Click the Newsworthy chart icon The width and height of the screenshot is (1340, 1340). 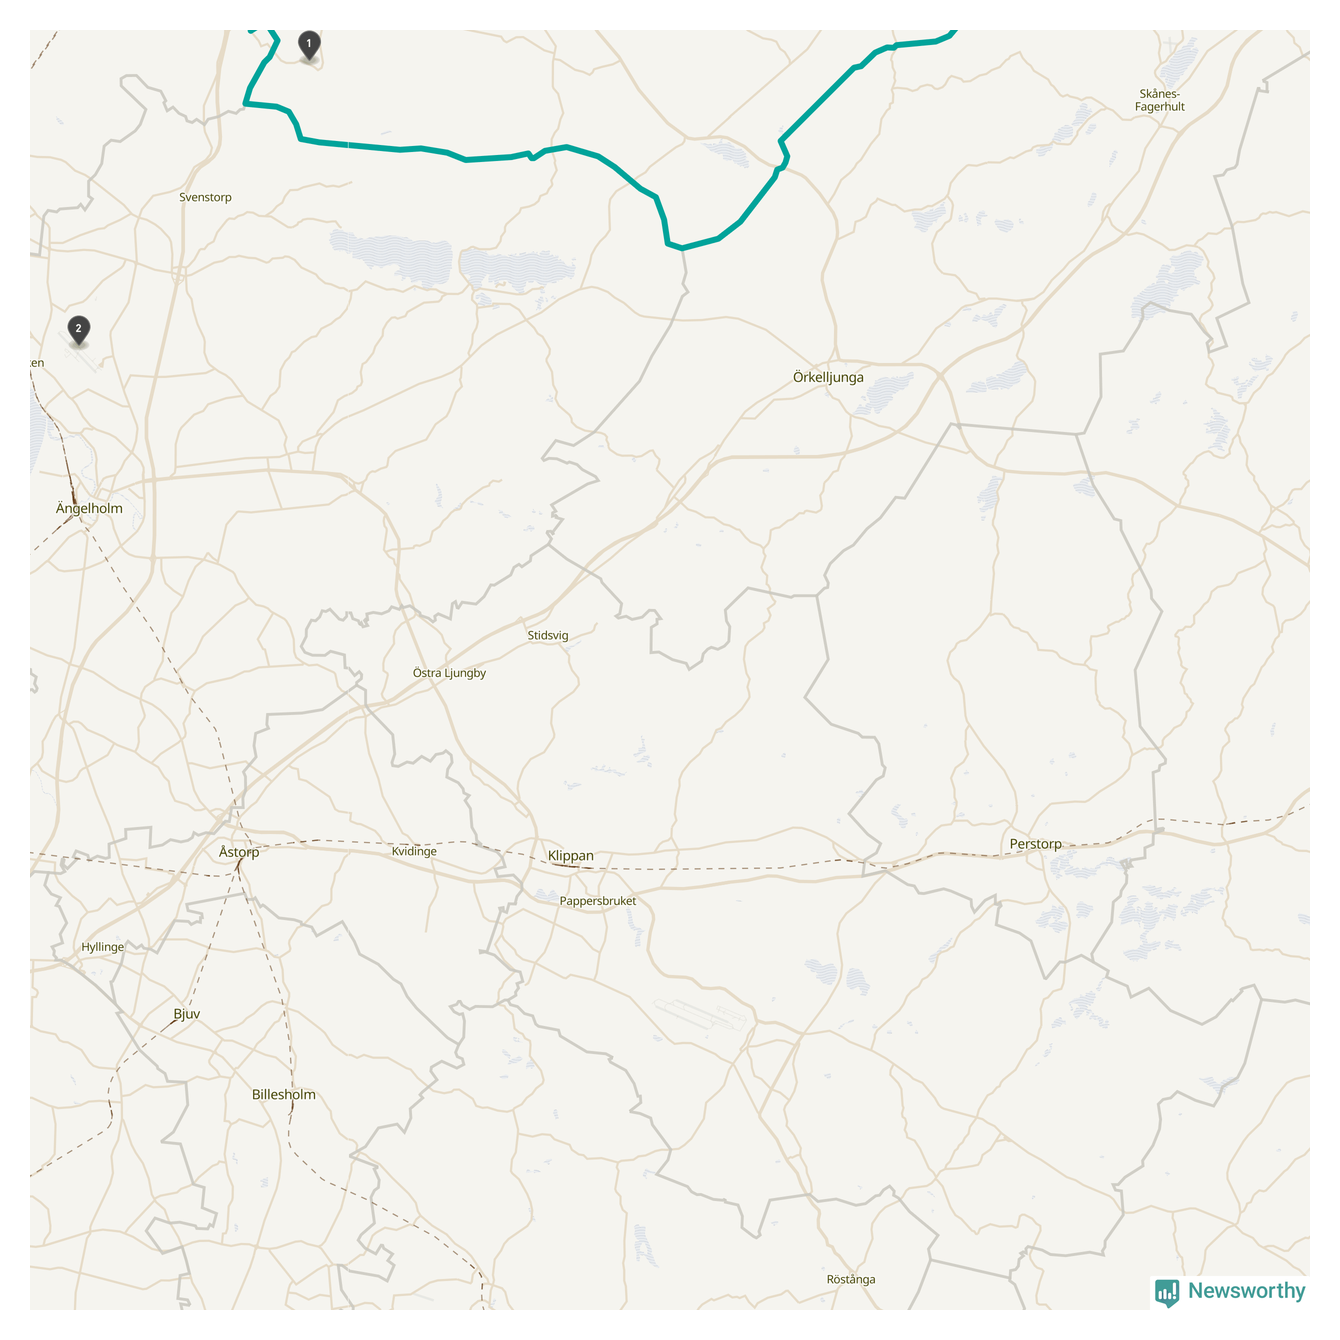pos(1167,1293)
